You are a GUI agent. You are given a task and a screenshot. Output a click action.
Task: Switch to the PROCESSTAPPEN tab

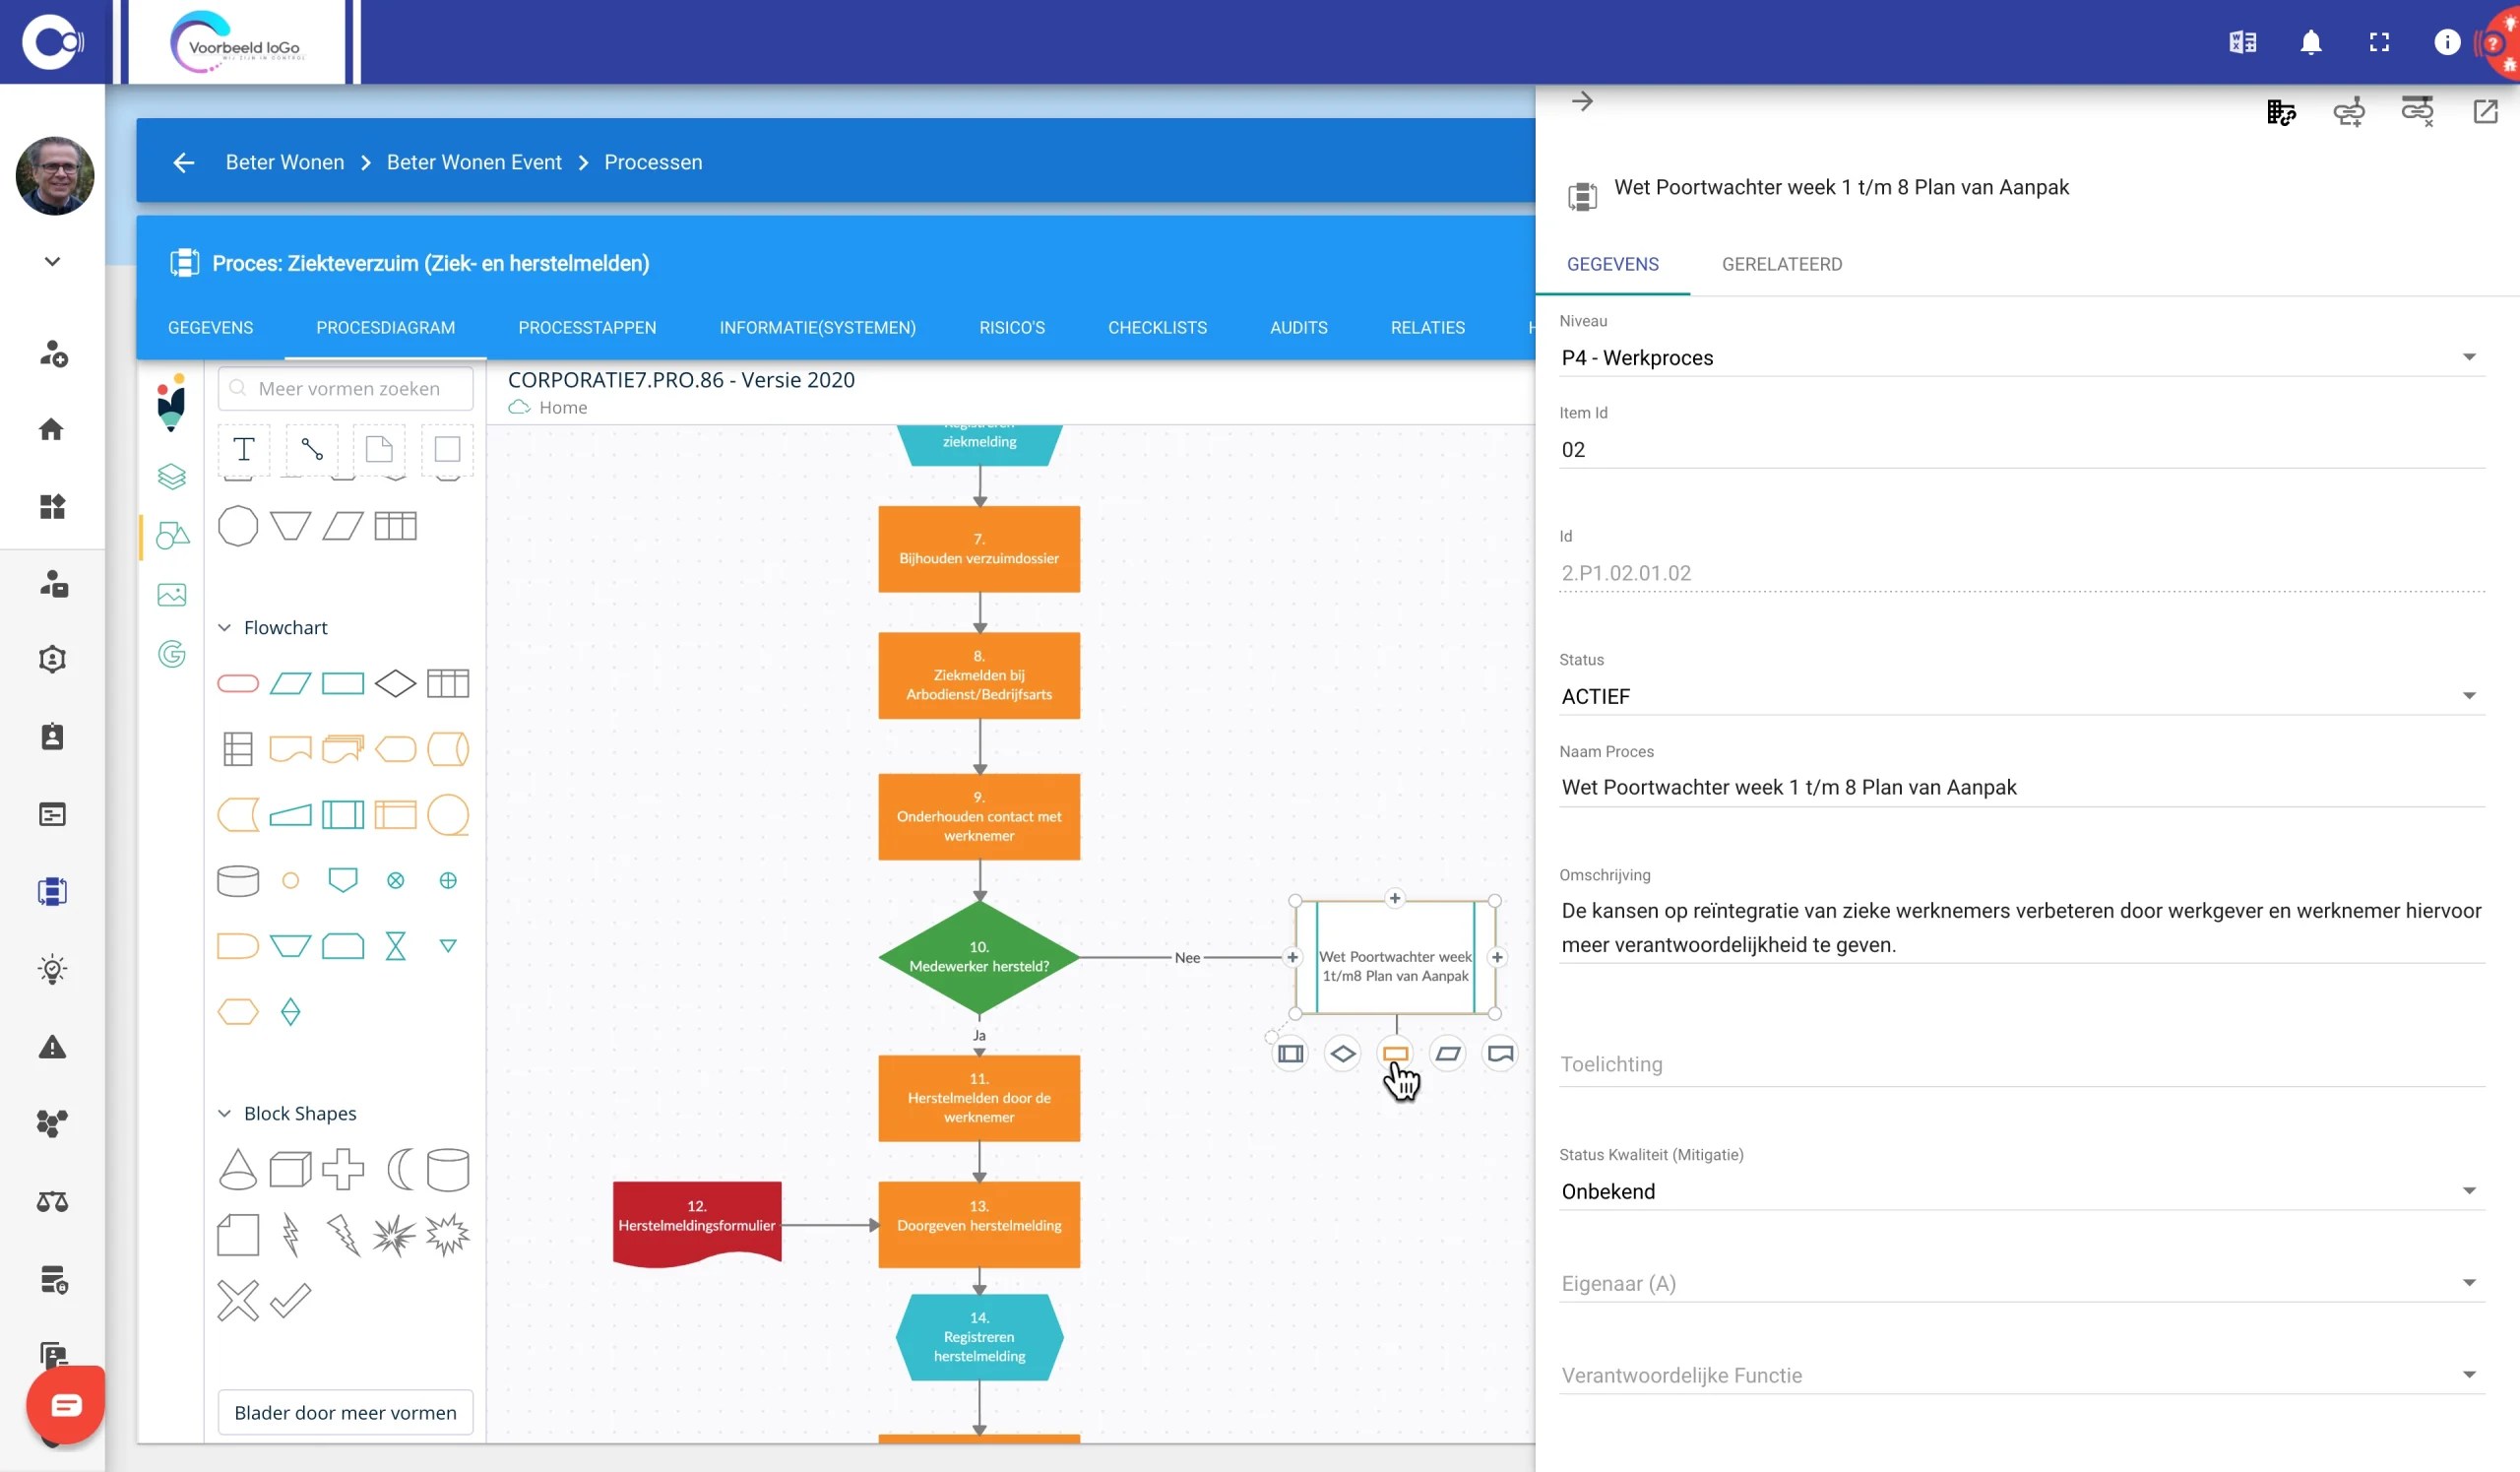pyautogui.click(x=587, y=327)
